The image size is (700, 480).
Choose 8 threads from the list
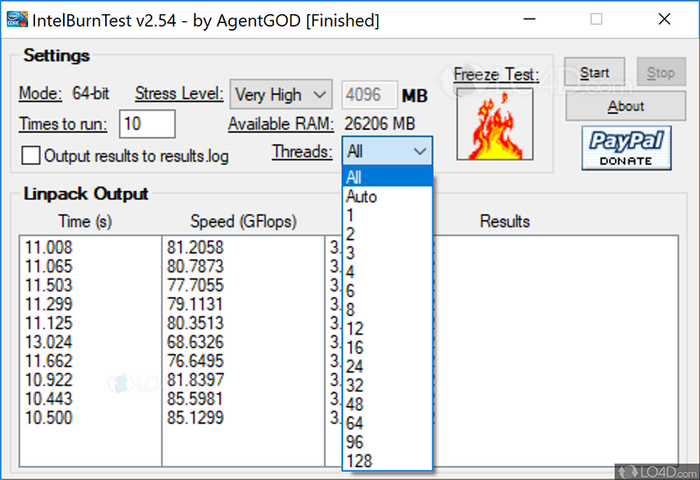[387, 310]
